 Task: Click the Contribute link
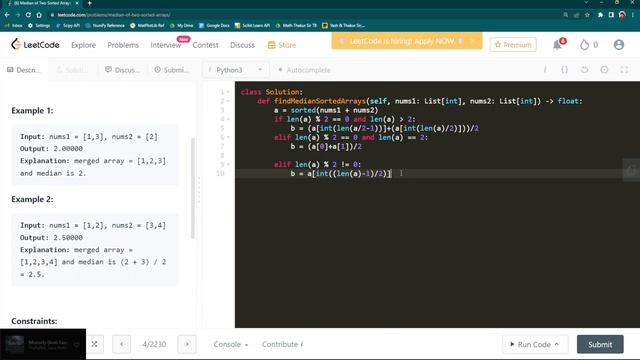[x=282, y=344]
